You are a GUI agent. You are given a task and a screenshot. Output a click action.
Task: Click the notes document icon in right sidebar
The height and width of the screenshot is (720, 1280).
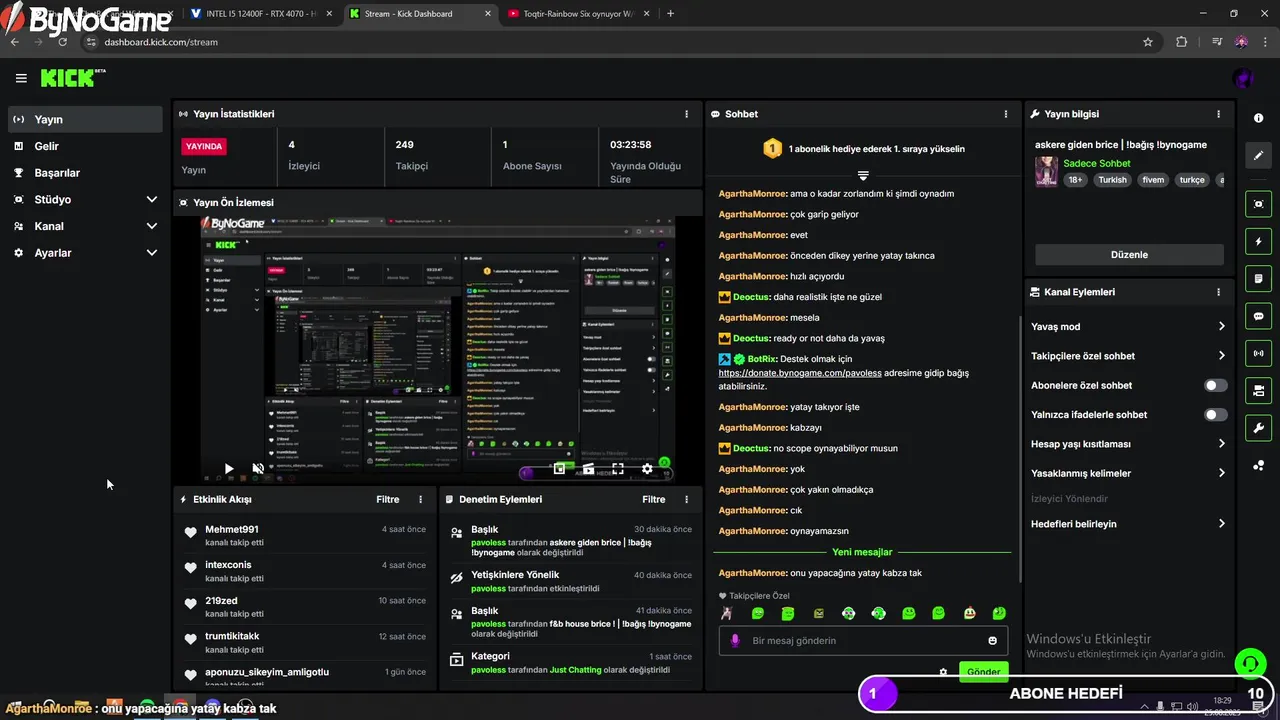[x=1258, y=278]
